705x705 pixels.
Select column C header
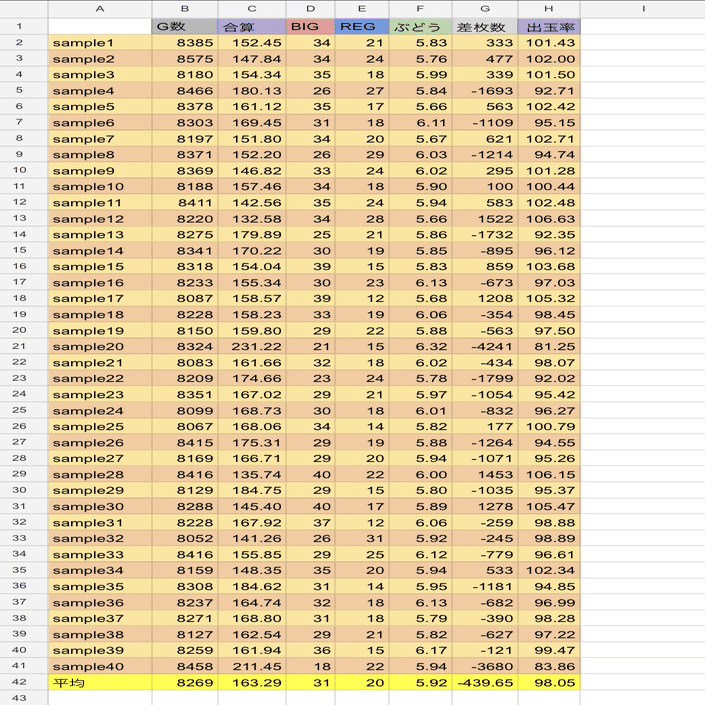pyautogui.click(x=252, y=9)
